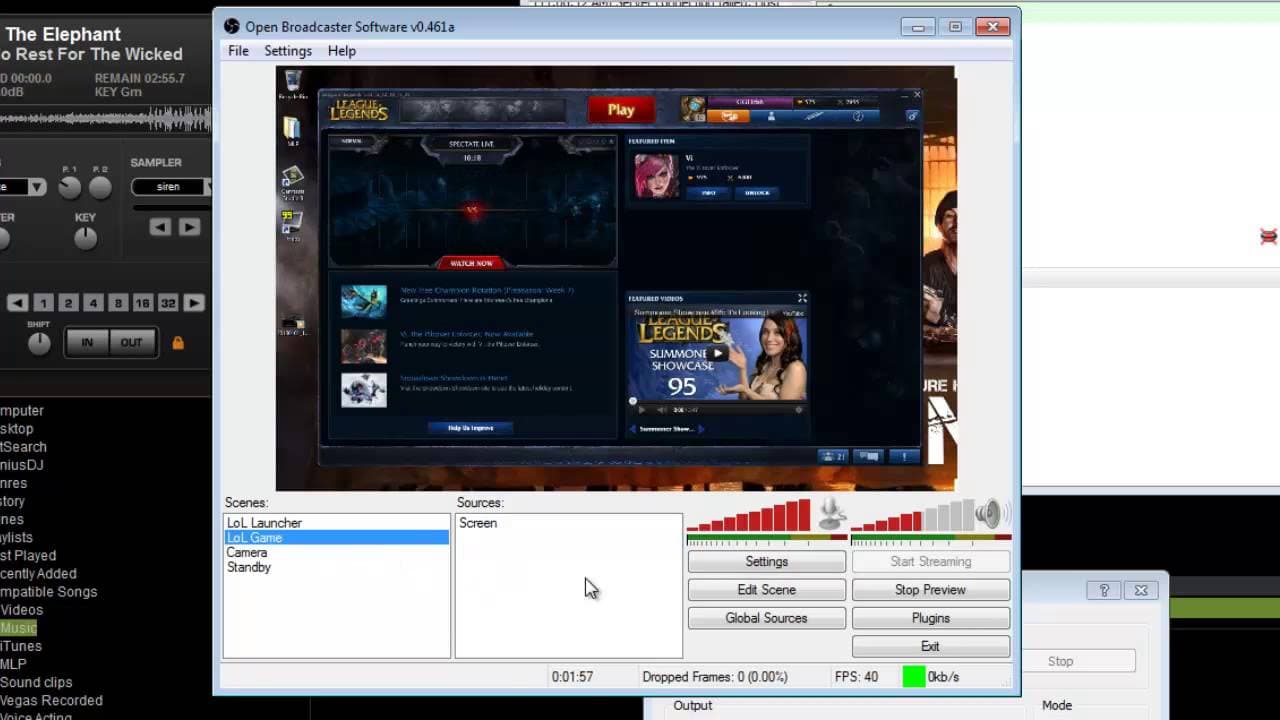Screen dimensions: 1280x720
Task: Select the LoL Launcher scene
Action: pyautogui.click(x=264, y=523)
